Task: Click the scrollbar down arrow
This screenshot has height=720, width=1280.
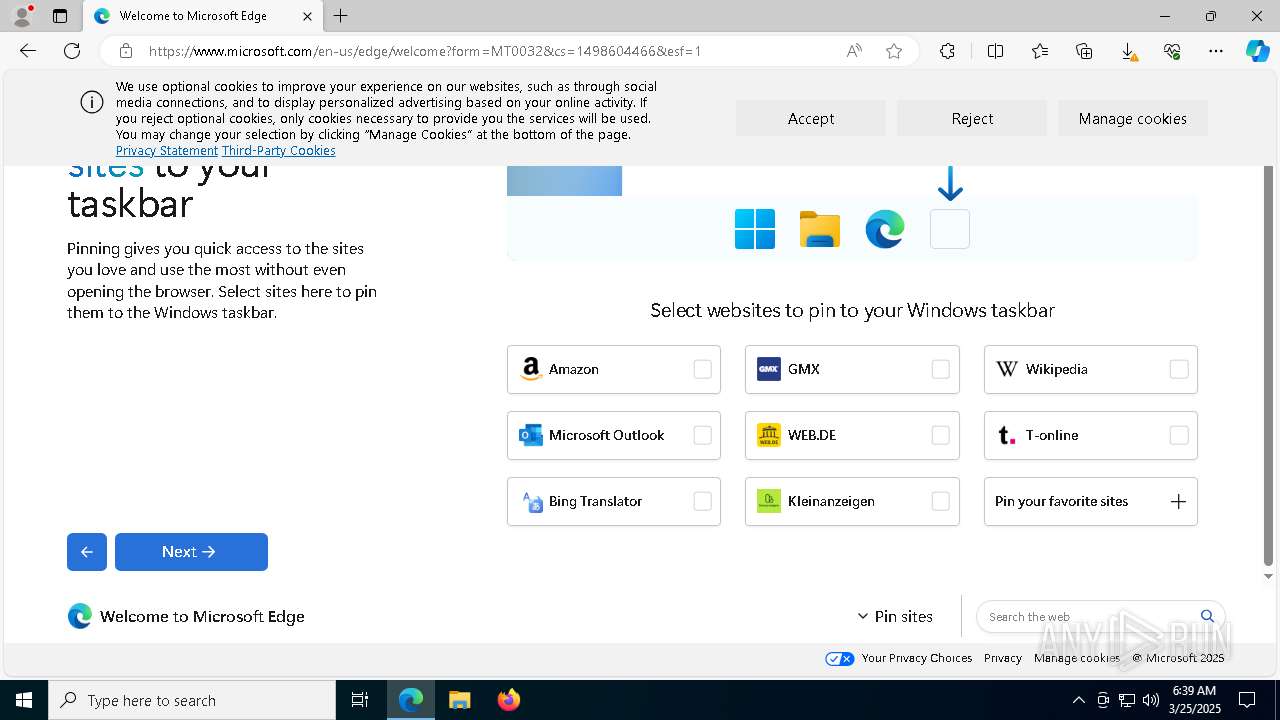Action: (x=1268, y=576)
